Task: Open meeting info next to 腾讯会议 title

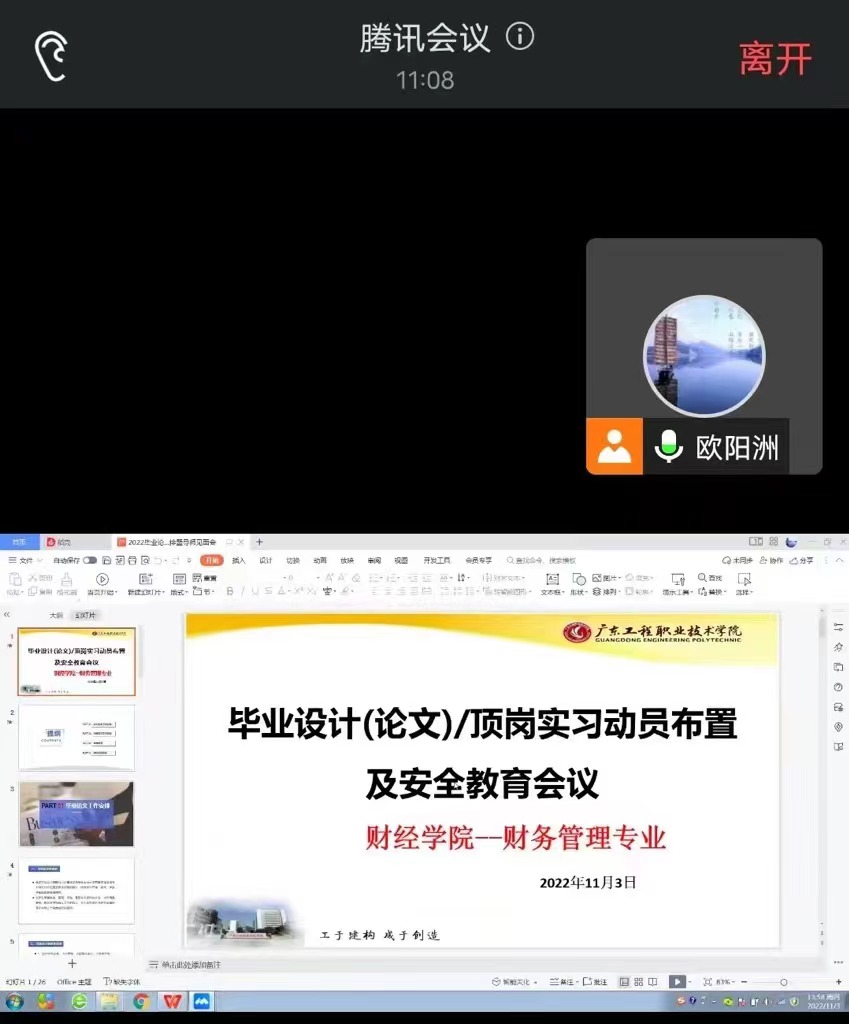Action: coord(520,38)
